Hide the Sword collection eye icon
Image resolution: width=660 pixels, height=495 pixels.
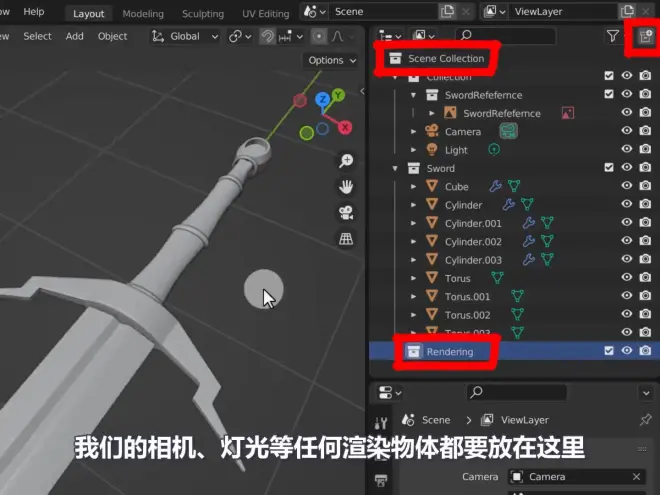[627, 167]
